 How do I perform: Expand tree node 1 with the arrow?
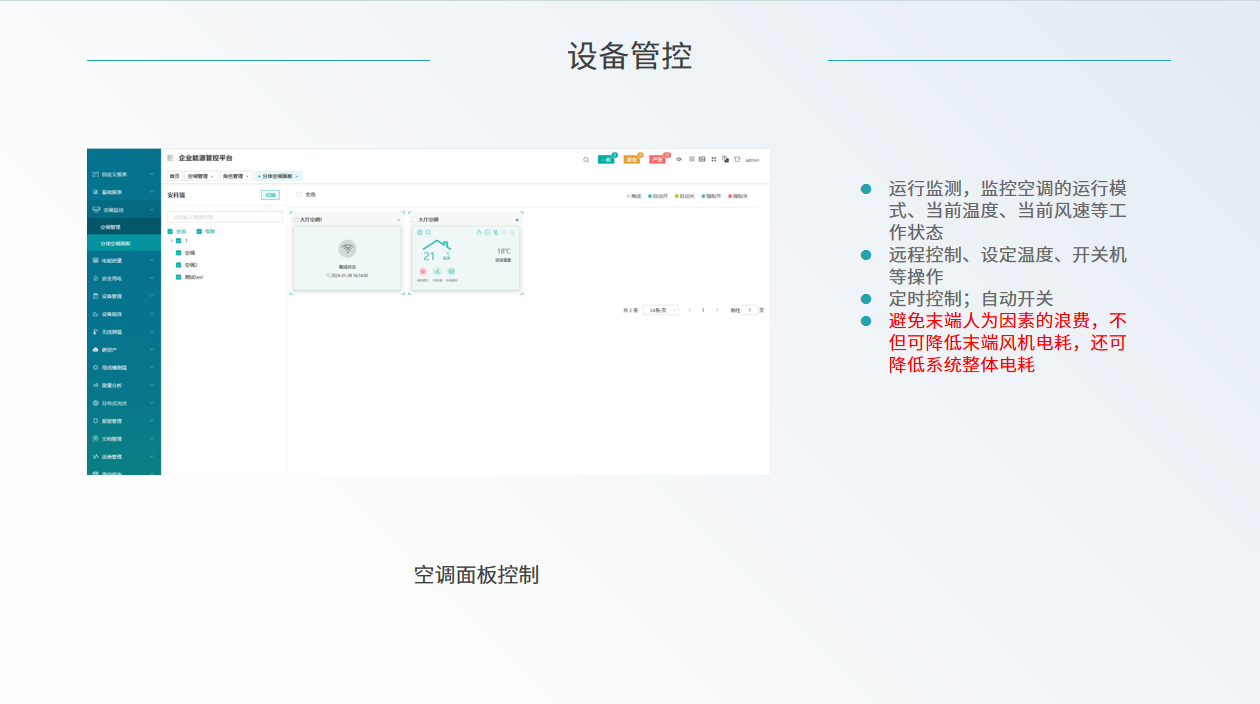pyautogui.click(x=170, y=241)
